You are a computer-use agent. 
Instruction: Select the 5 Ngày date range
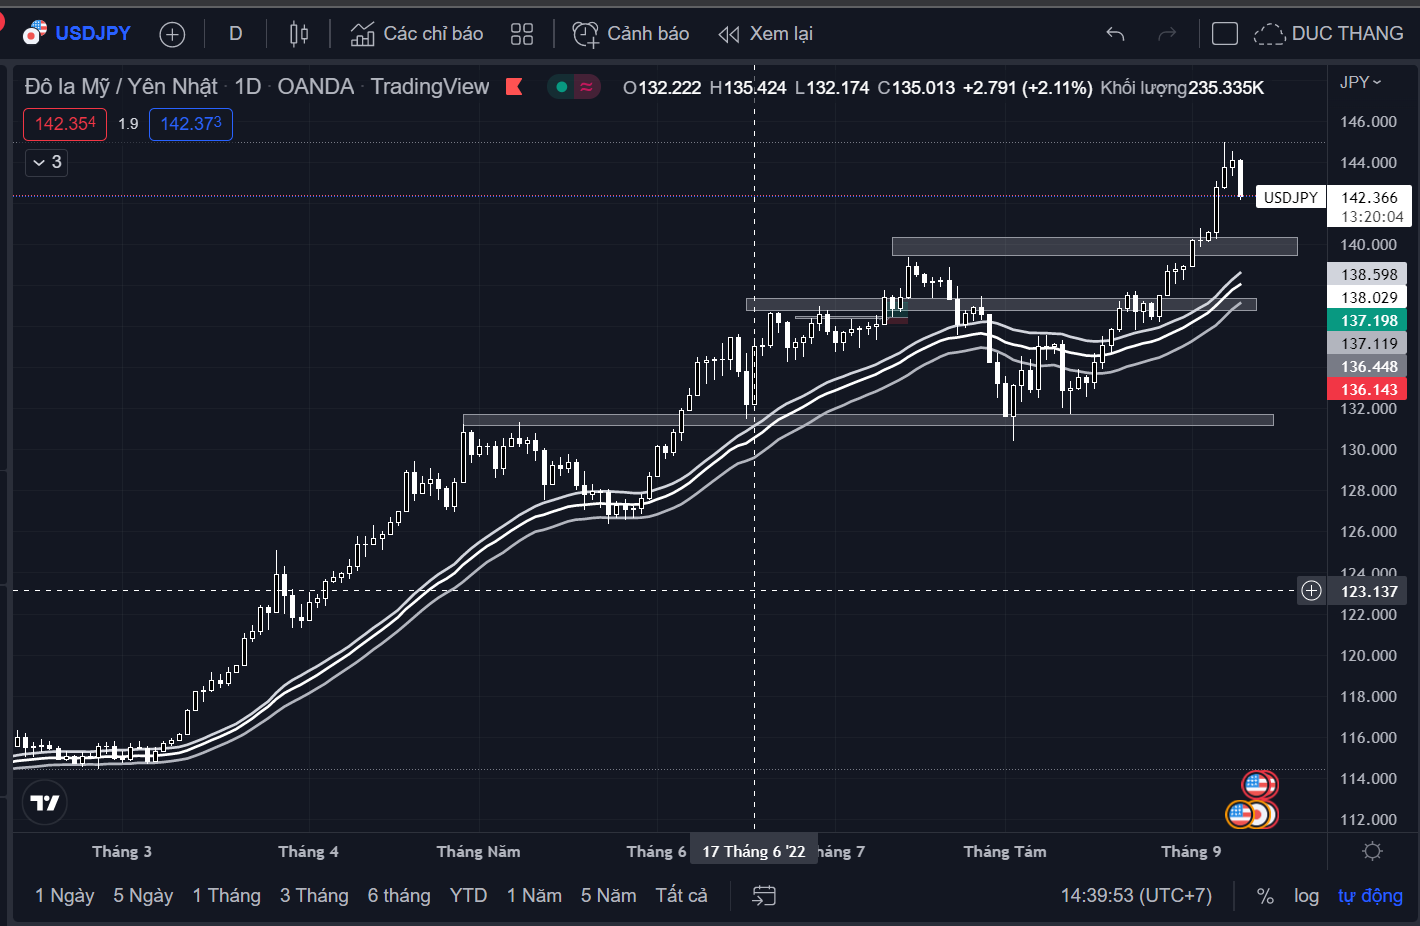tap(143, 895)
